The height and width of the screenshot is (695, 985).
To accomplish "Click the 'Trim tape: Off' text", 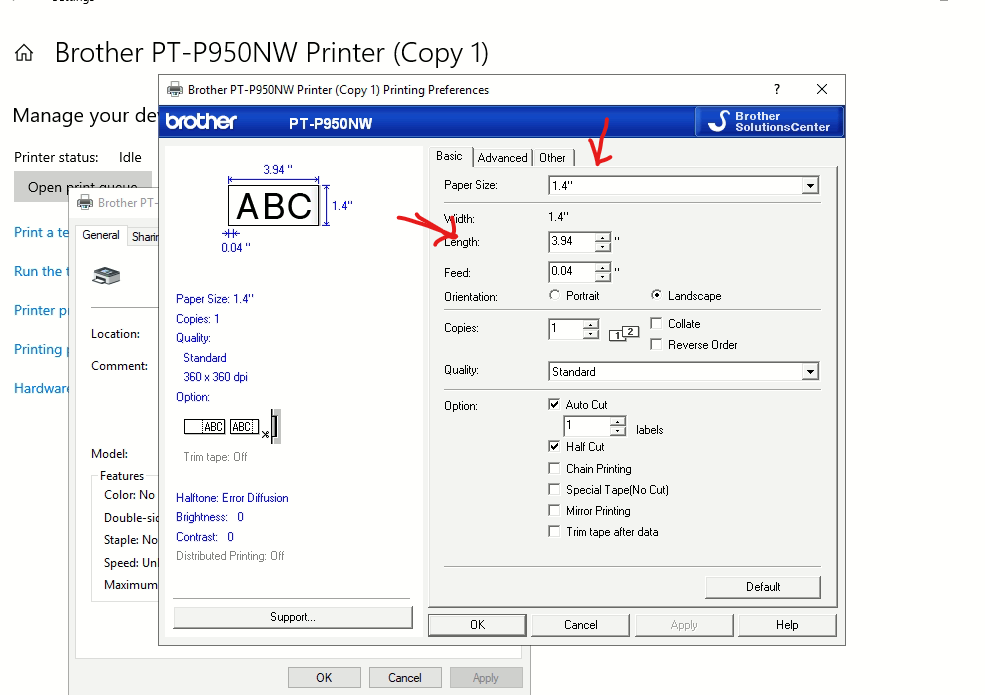I will pyautogui.click(x=215, y=457).
